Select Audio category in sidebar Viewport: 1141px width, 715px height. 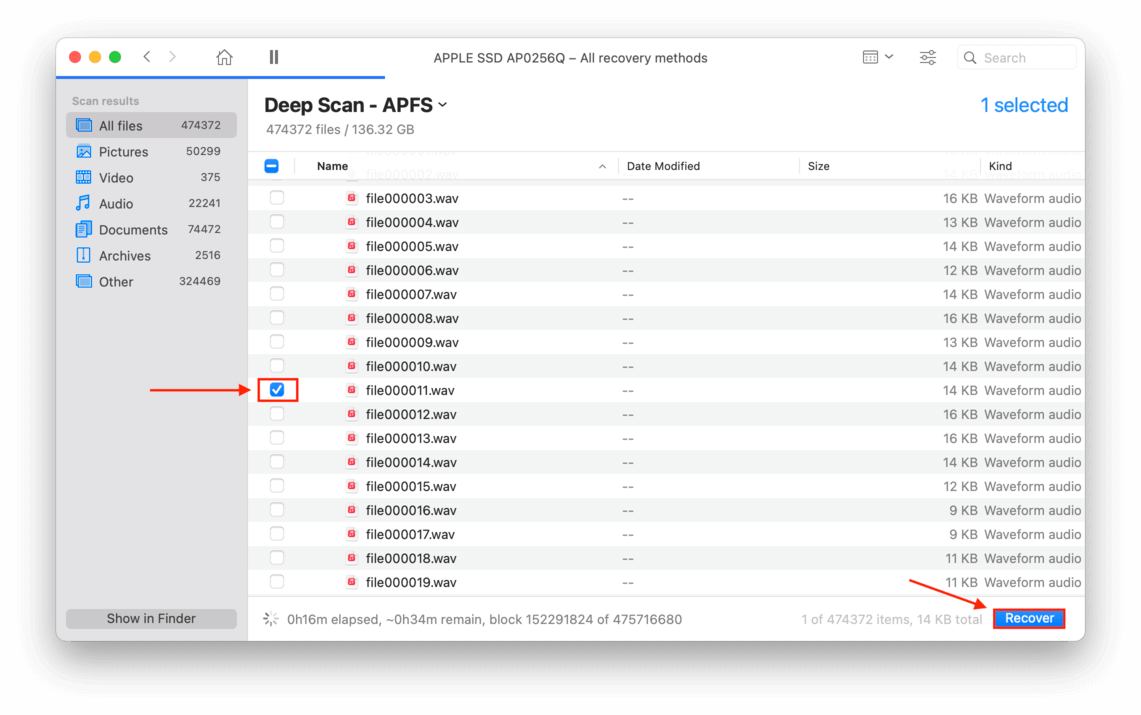pos(151,204)
